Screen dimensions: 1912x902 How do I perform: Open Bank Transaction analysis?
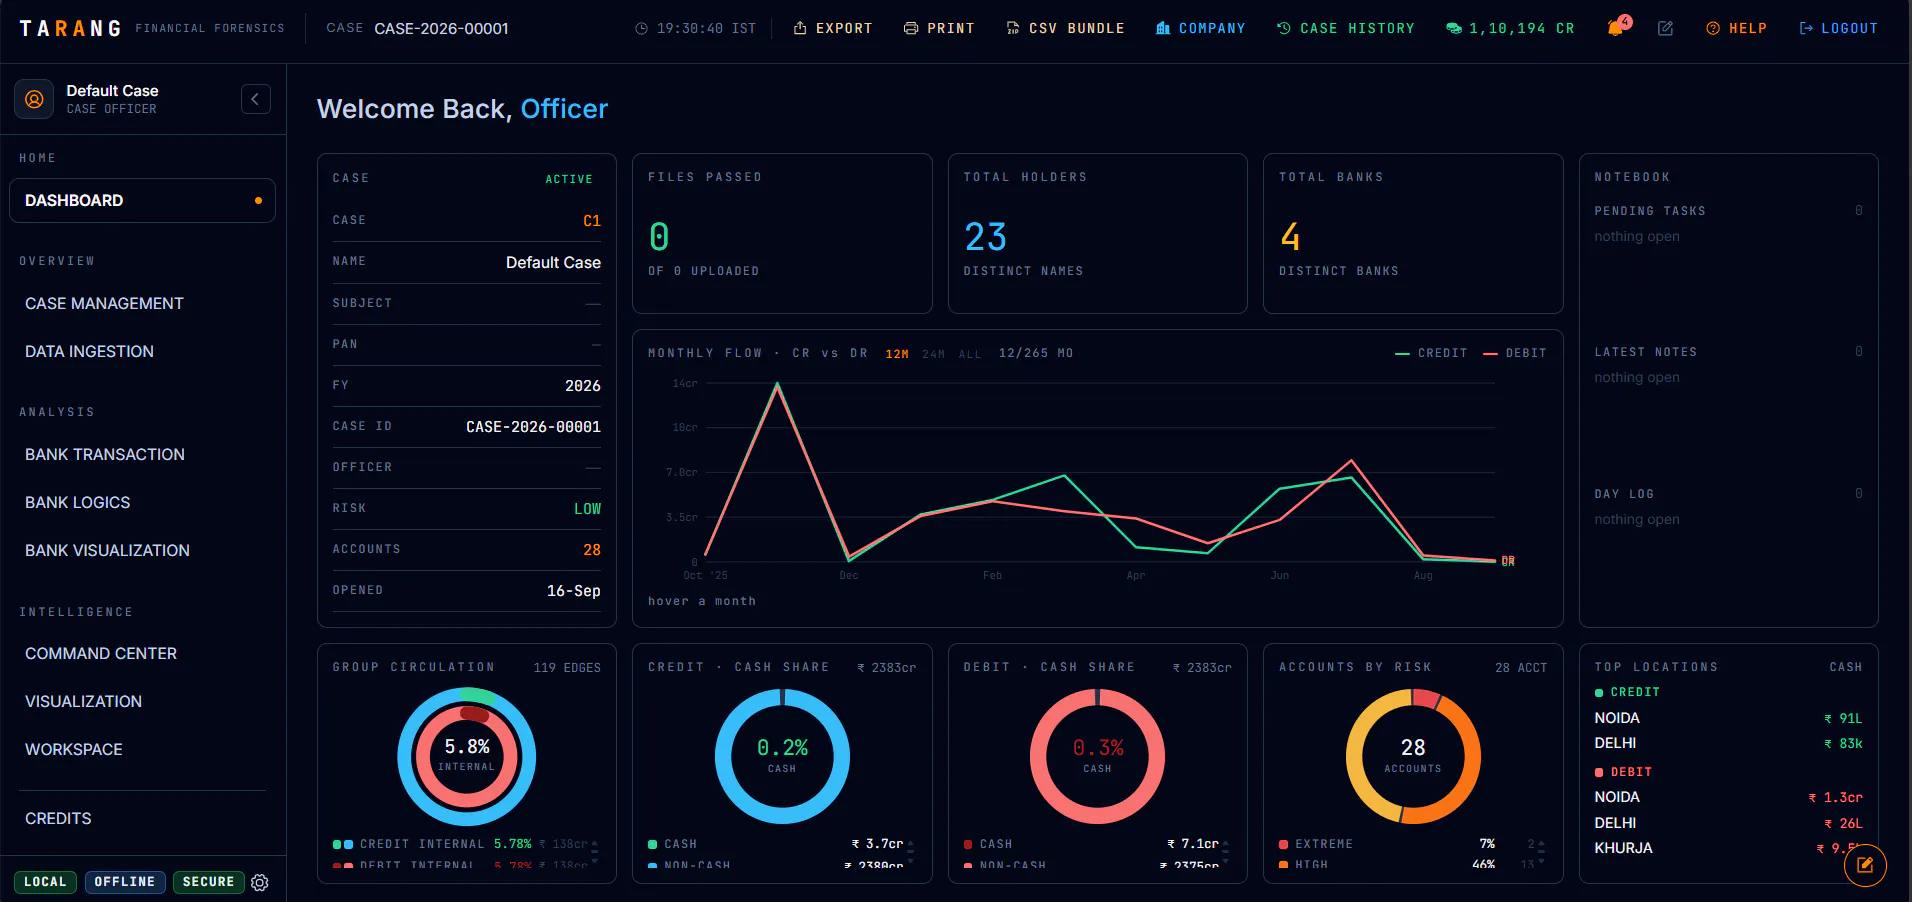(105, 454)
